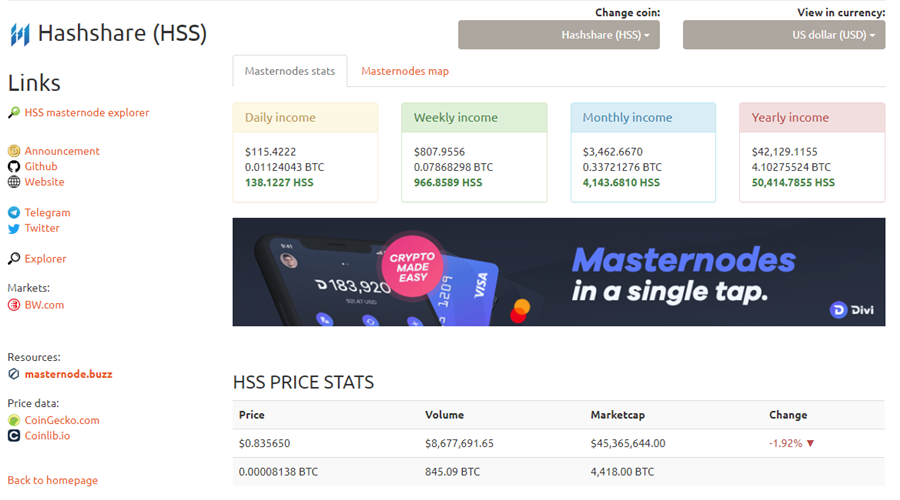Click the masternode.buzz resource icon
Image resolution: width=900 pixels, height=500 pixels.
14,374
